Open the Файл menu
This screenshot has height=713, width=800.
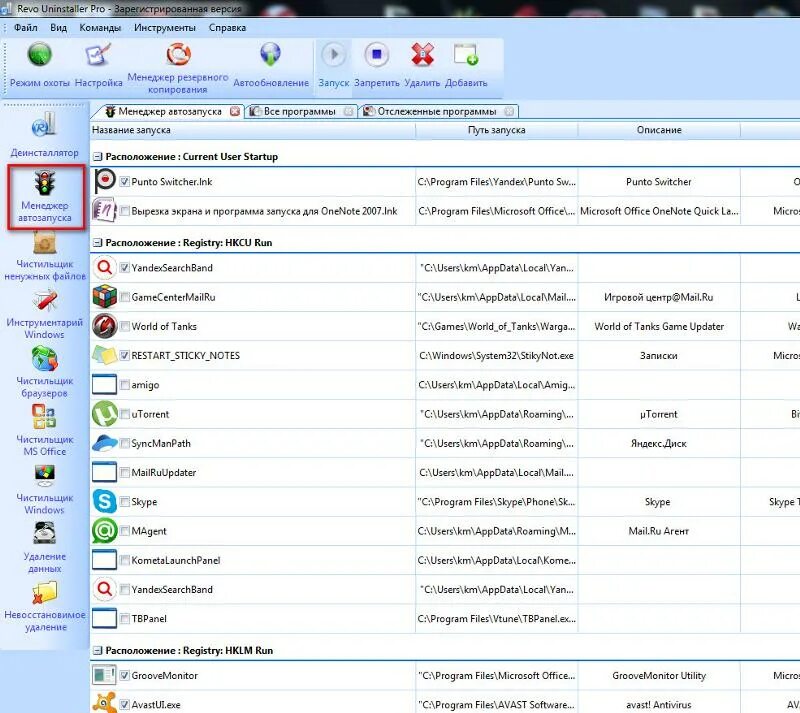26,28
